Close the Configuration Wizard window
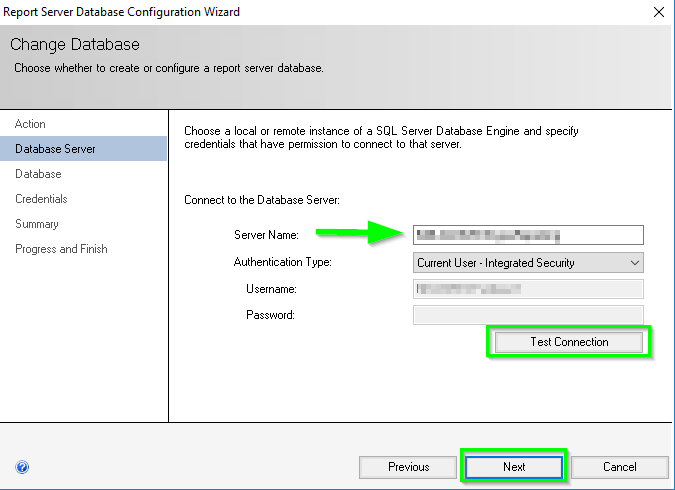675x490 pixels. click(x=658, y=12)
